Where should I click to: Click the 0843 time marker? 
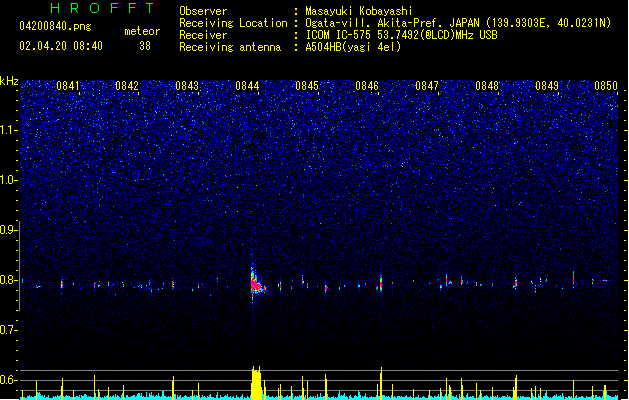tap(187, 86)
